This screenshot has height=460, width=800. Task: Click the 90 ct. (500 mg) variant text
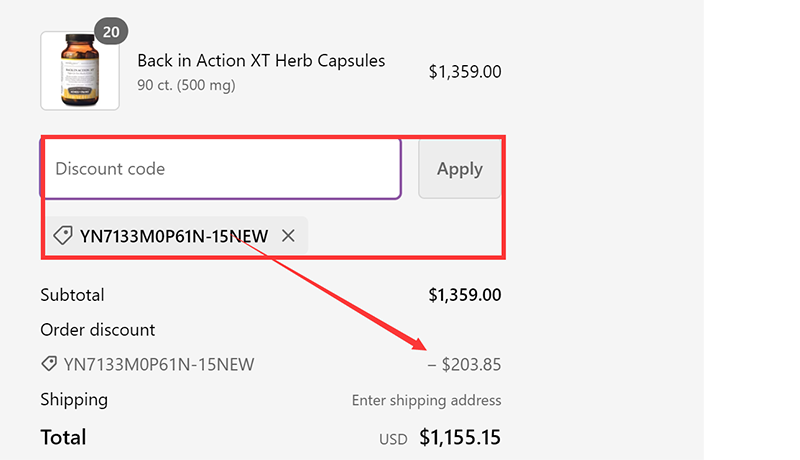tap(186, 86)
